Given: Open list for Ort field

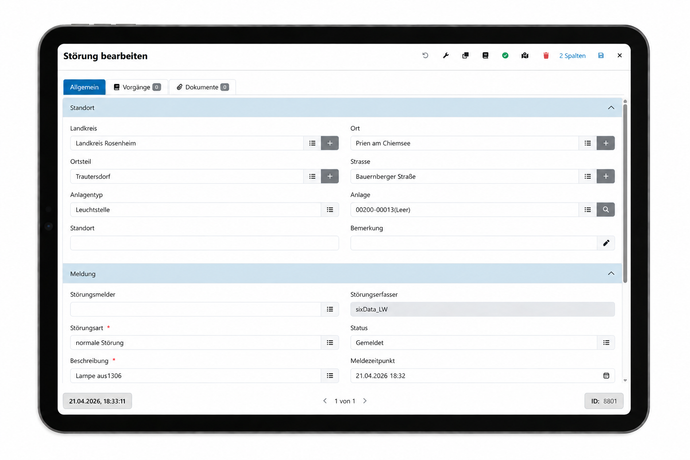Looking at the screenshot, I should (587, 143).
